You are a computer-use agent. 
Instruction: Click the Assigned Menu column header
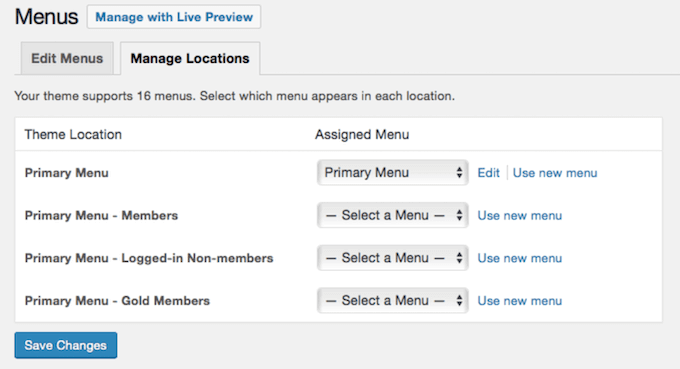click(362, 134)
